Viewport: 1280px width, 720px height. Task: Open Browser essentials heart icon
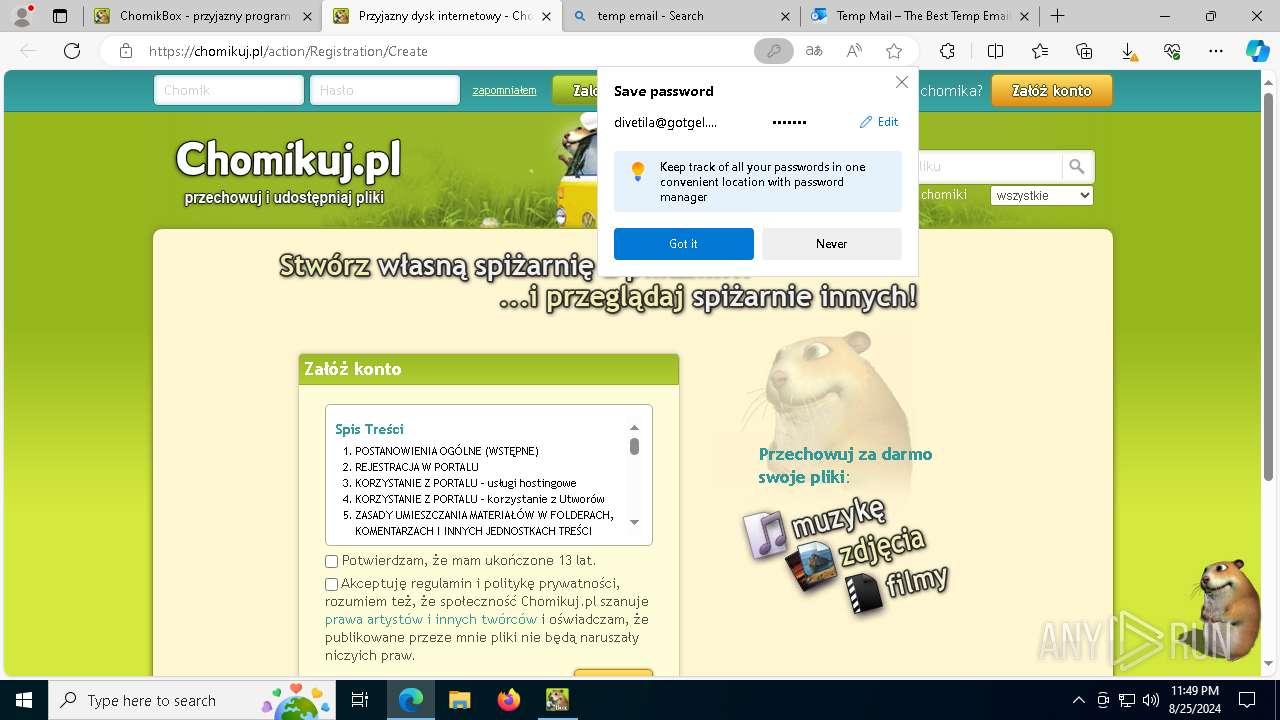1172,51
